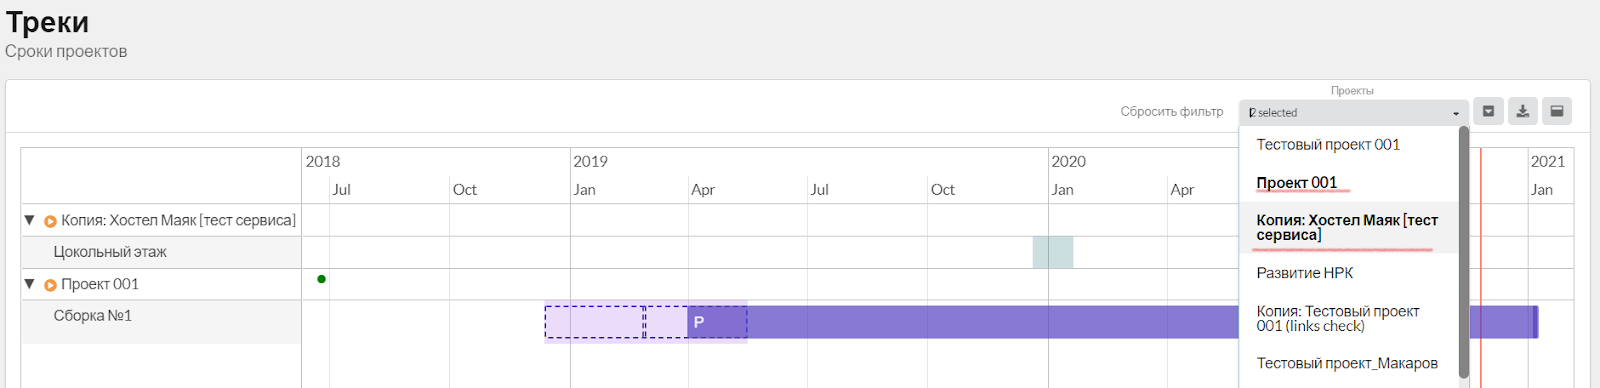Click the archive box icon button
Image resolution: width=1600 pixels, height=388 pixels.
pos(1488,111)
